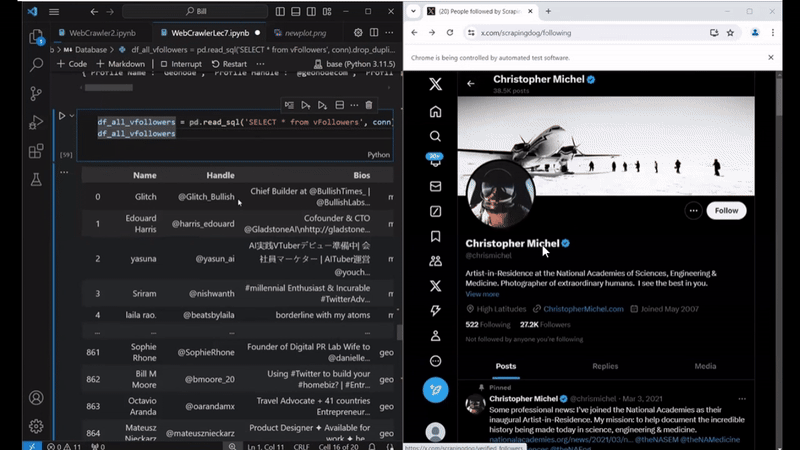Open the notebook settings gear in the editor title

click(x=358, y=33)
